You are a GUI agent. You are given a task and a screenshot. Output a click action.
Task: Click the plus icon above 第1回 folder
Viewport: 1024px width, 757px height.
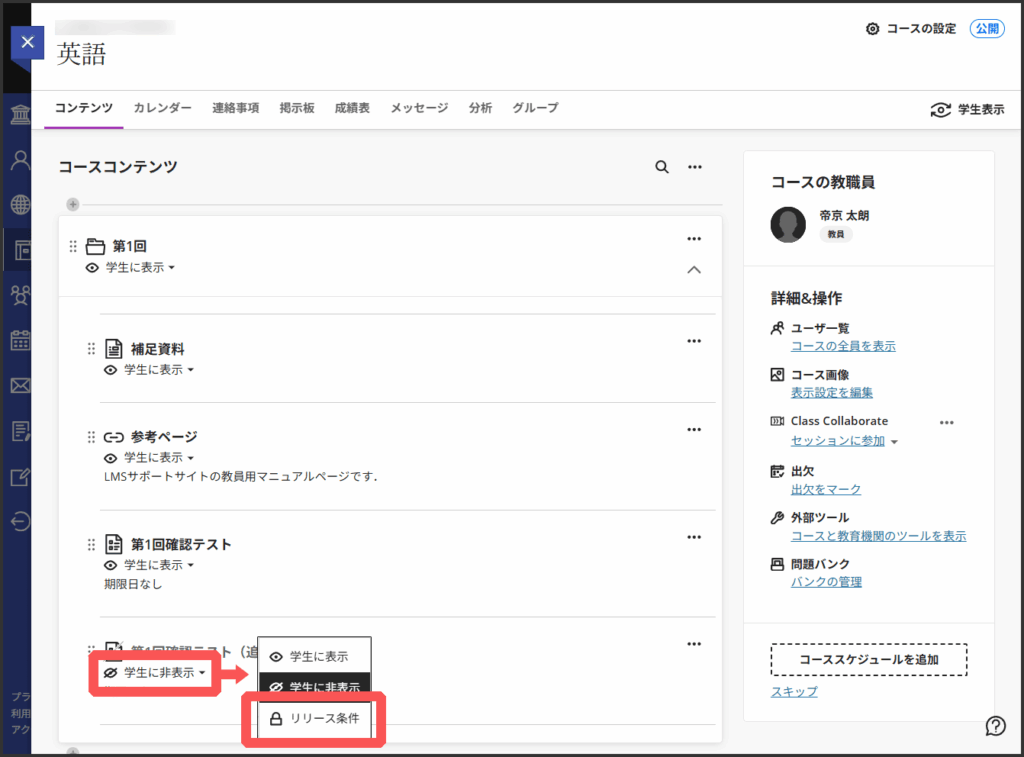(73, 205)
